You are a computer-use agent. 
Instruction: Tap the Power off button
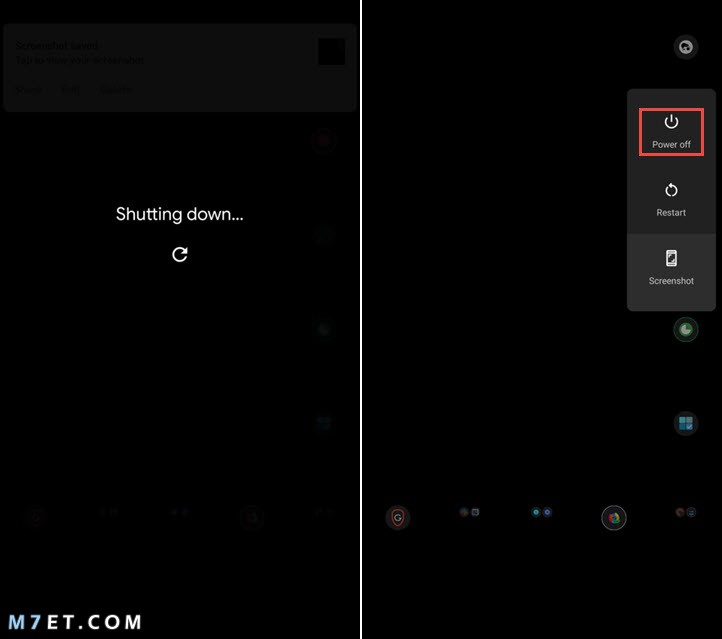671,132
